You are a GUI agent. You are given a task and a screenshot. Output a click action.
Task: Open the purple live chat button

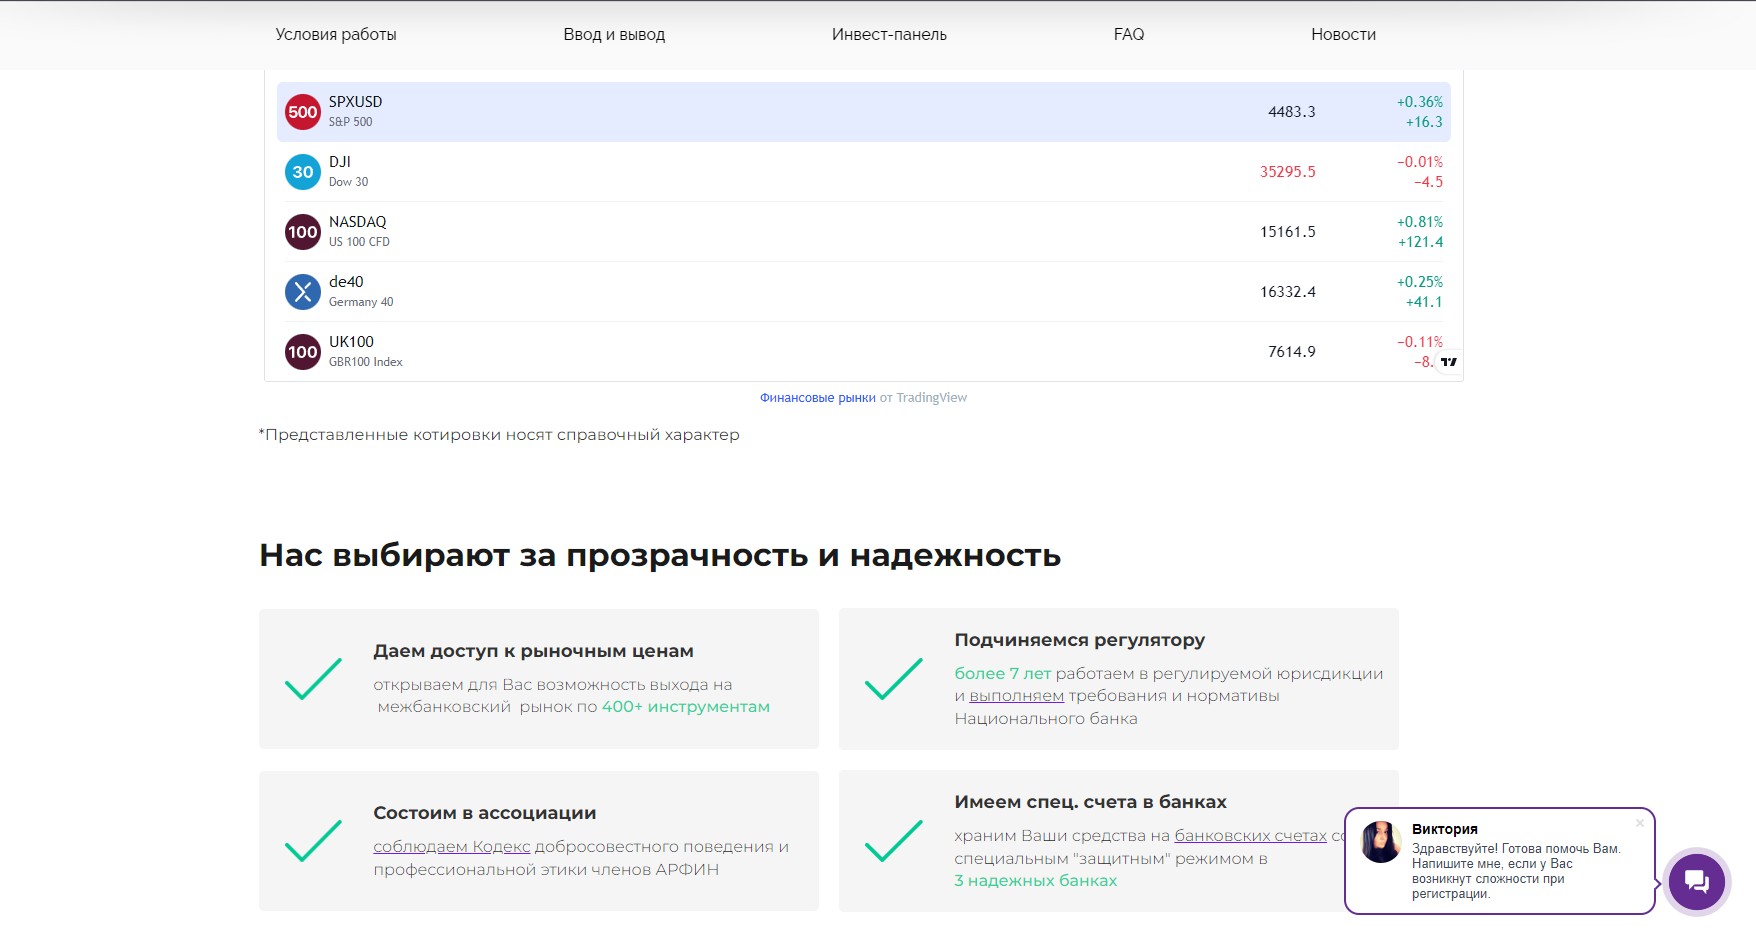click(x=1697, y=882)
